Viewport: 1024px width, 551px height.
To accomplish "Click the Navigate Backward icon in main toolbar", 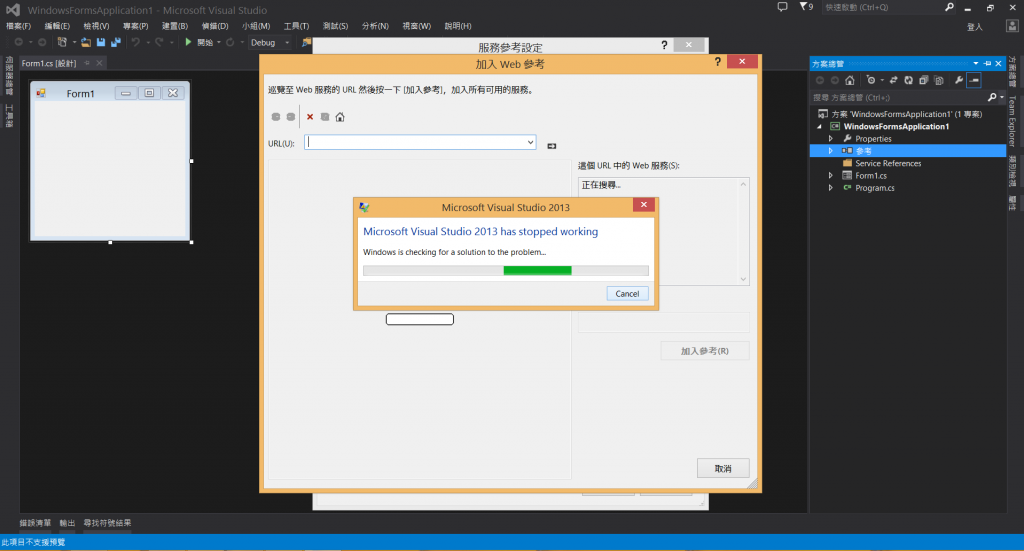I will point(18,42).
